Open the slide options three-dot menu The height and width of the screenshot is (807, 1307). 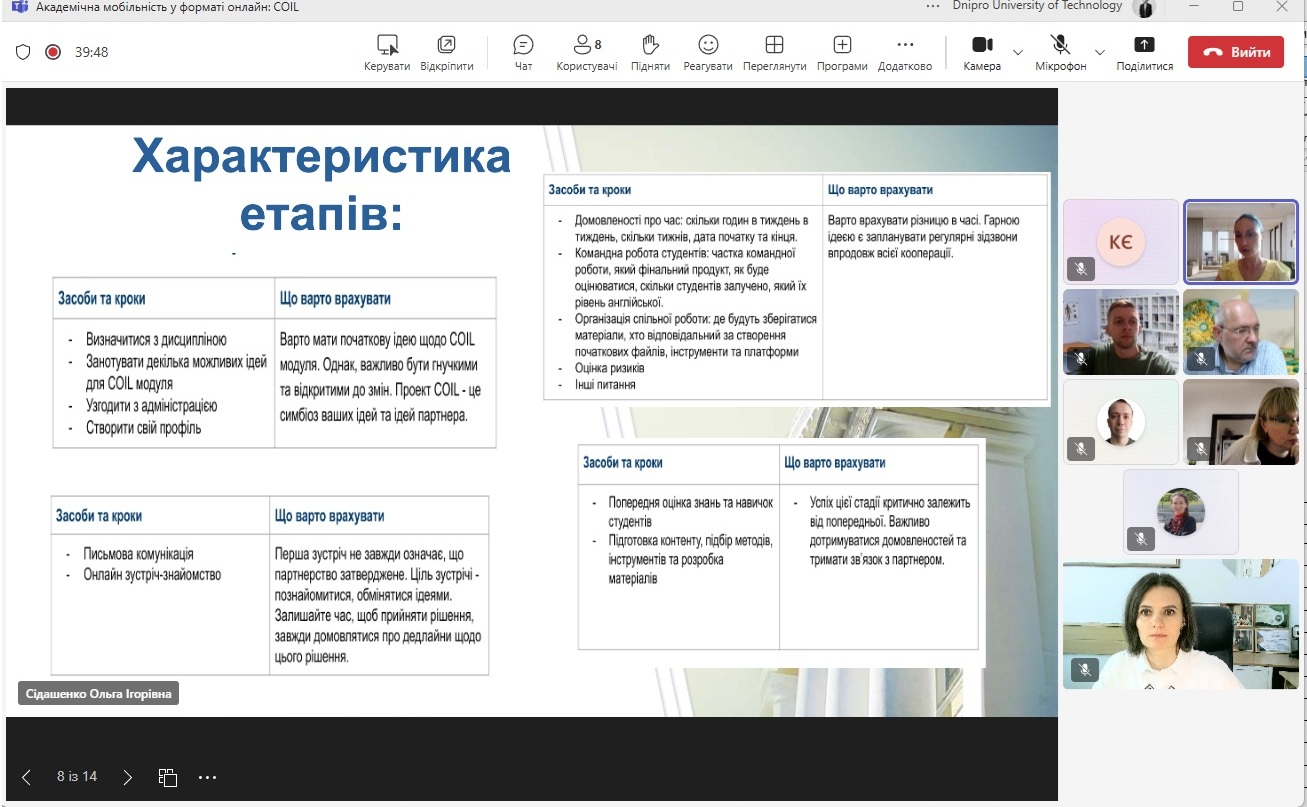click(207, 777)
